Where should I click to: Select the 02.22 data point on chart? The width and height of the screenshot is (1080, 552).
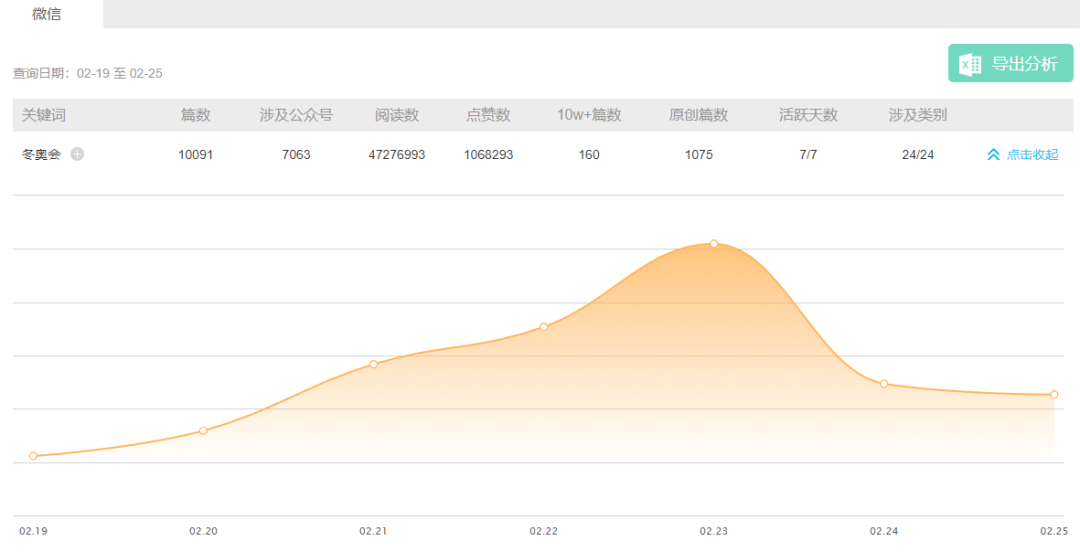point(543,327)
